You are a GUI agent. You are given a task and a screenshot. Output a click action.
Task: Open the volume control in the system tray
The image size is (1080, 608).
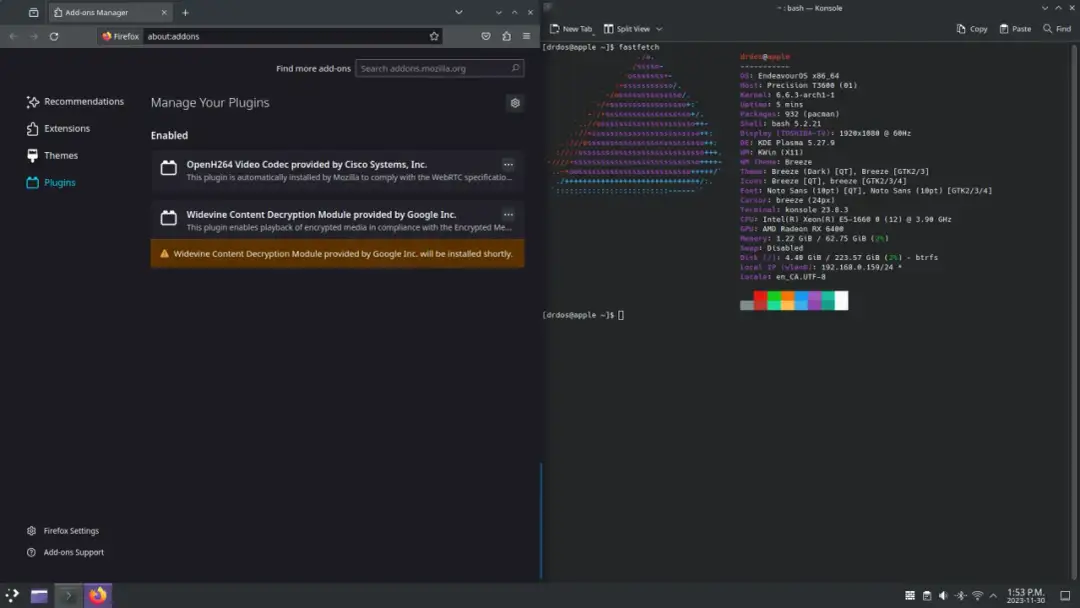coord(944,595)
